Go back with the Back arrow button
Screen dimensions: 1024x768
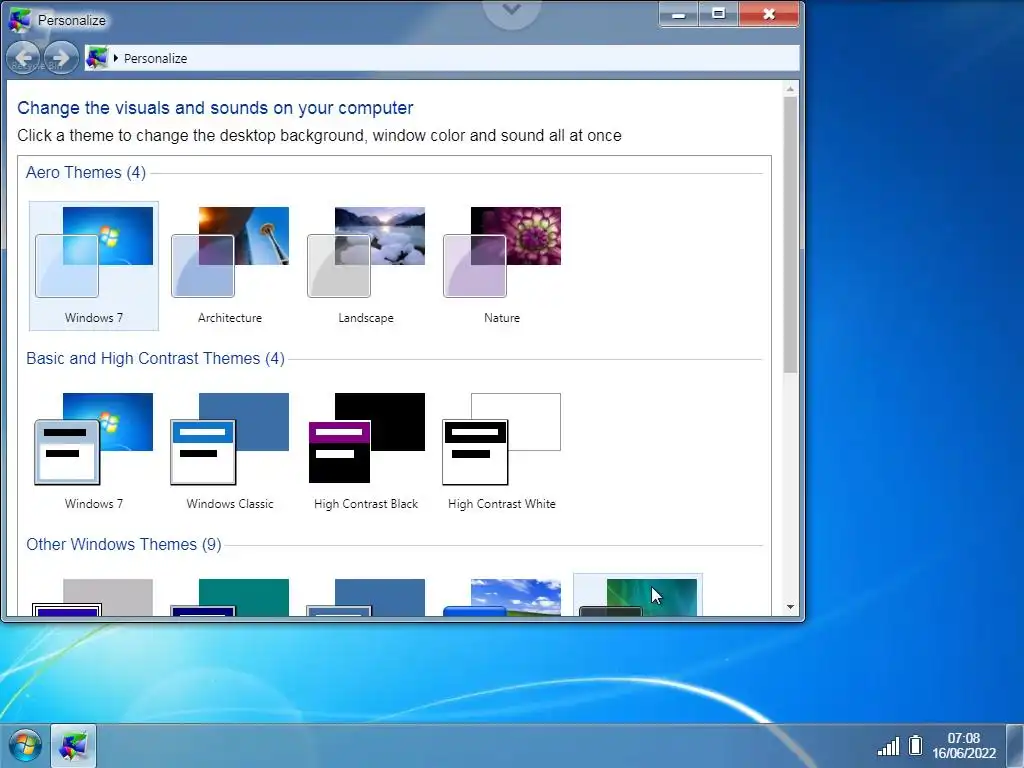click(x=24, y=58)
